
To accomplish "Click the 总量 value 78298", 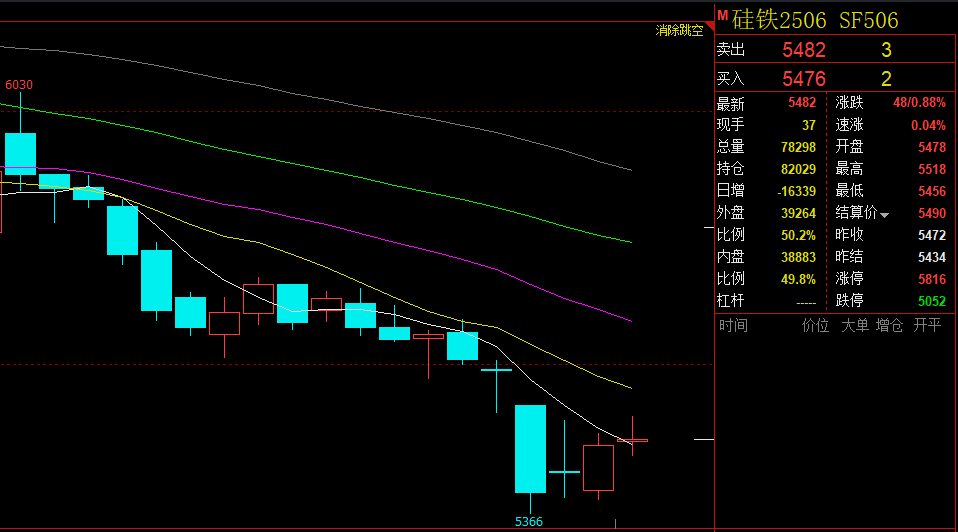I will [798, 147].
